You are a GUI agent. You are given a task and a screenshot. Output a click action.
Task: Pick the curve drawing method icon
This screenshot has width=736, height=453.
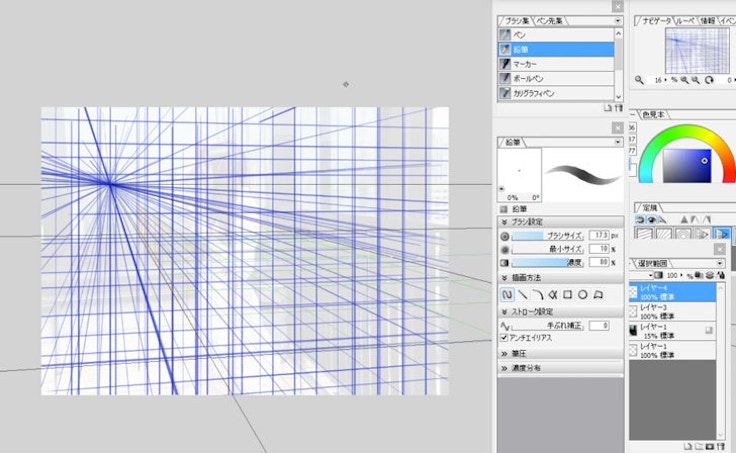click(x=537, y=295)
